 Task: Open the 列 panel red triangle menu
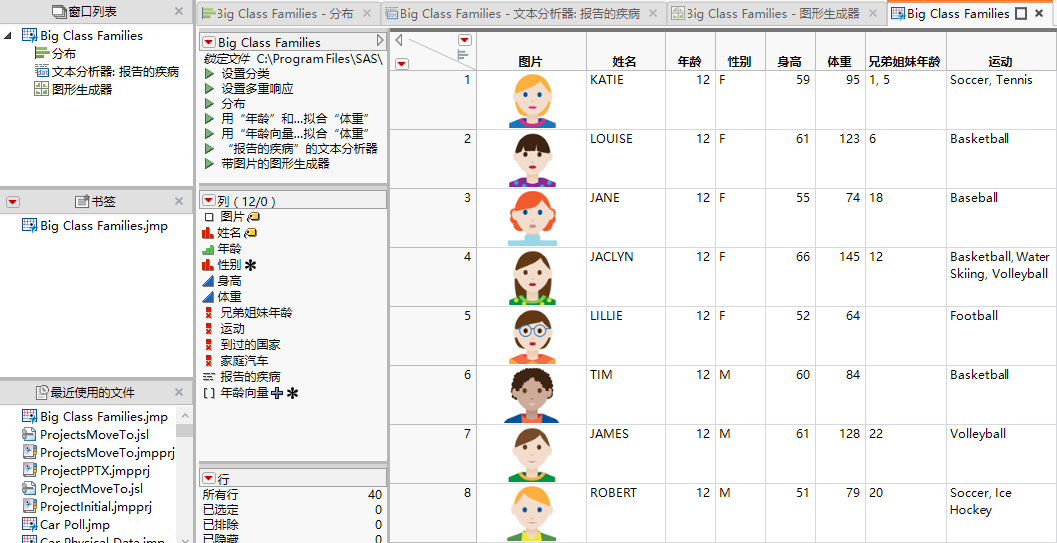click(x=208, y=201)
